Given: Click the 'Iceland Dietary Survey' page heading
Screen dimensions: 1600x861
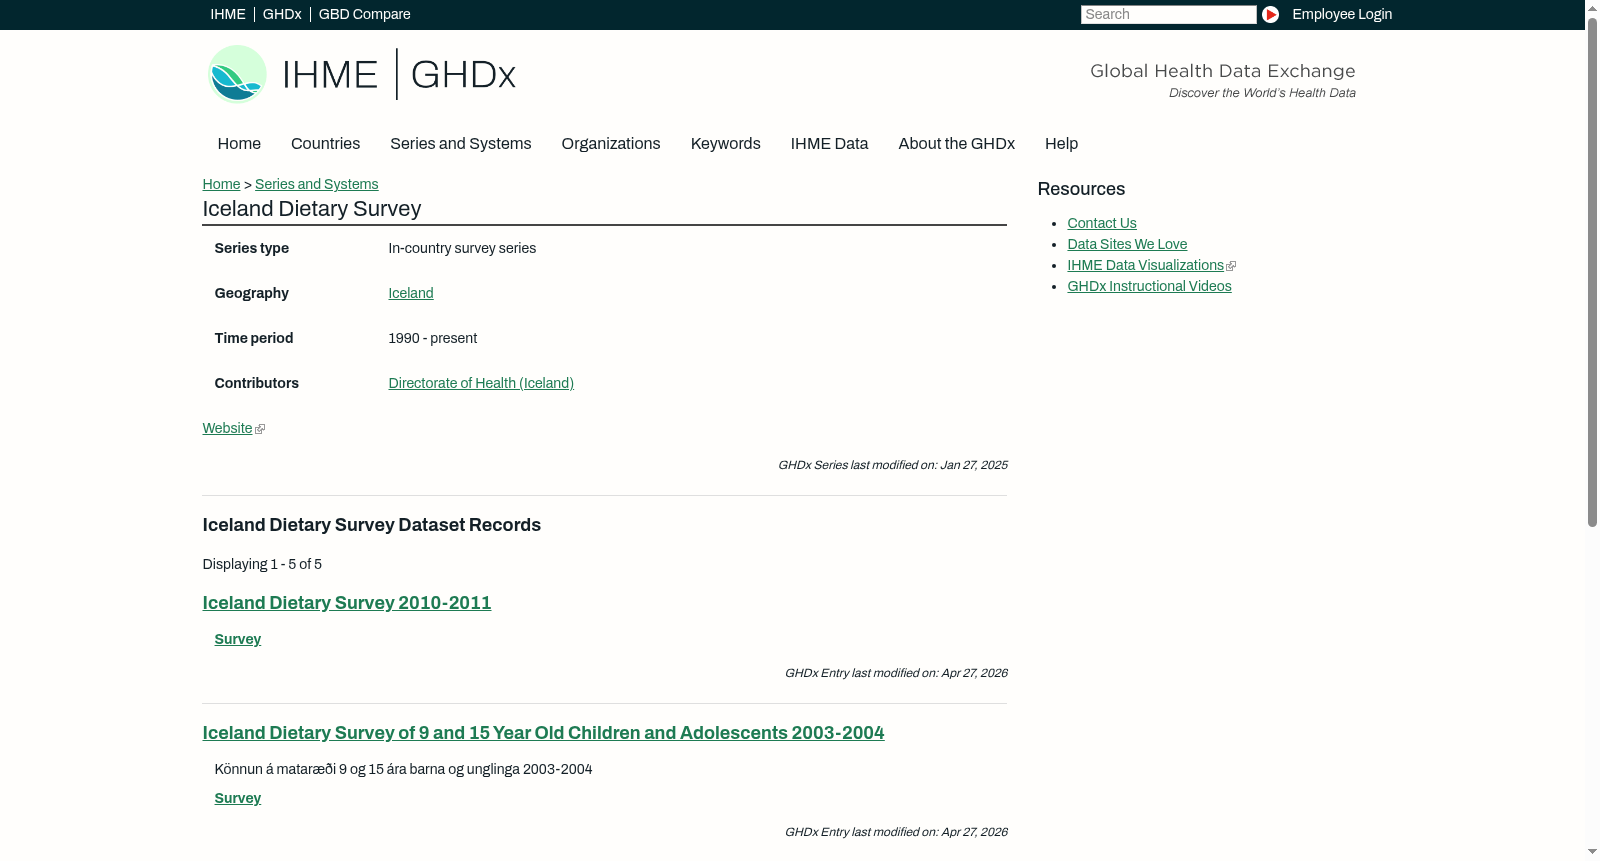Looking at the screenshot, I should click(x=312, y=209).
